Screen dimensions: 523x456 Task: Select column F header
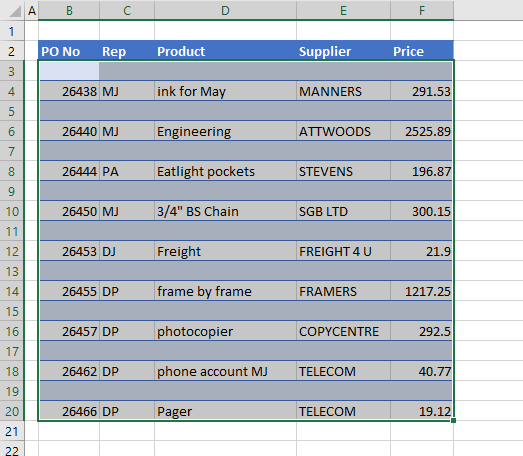[x=422, y=11]
